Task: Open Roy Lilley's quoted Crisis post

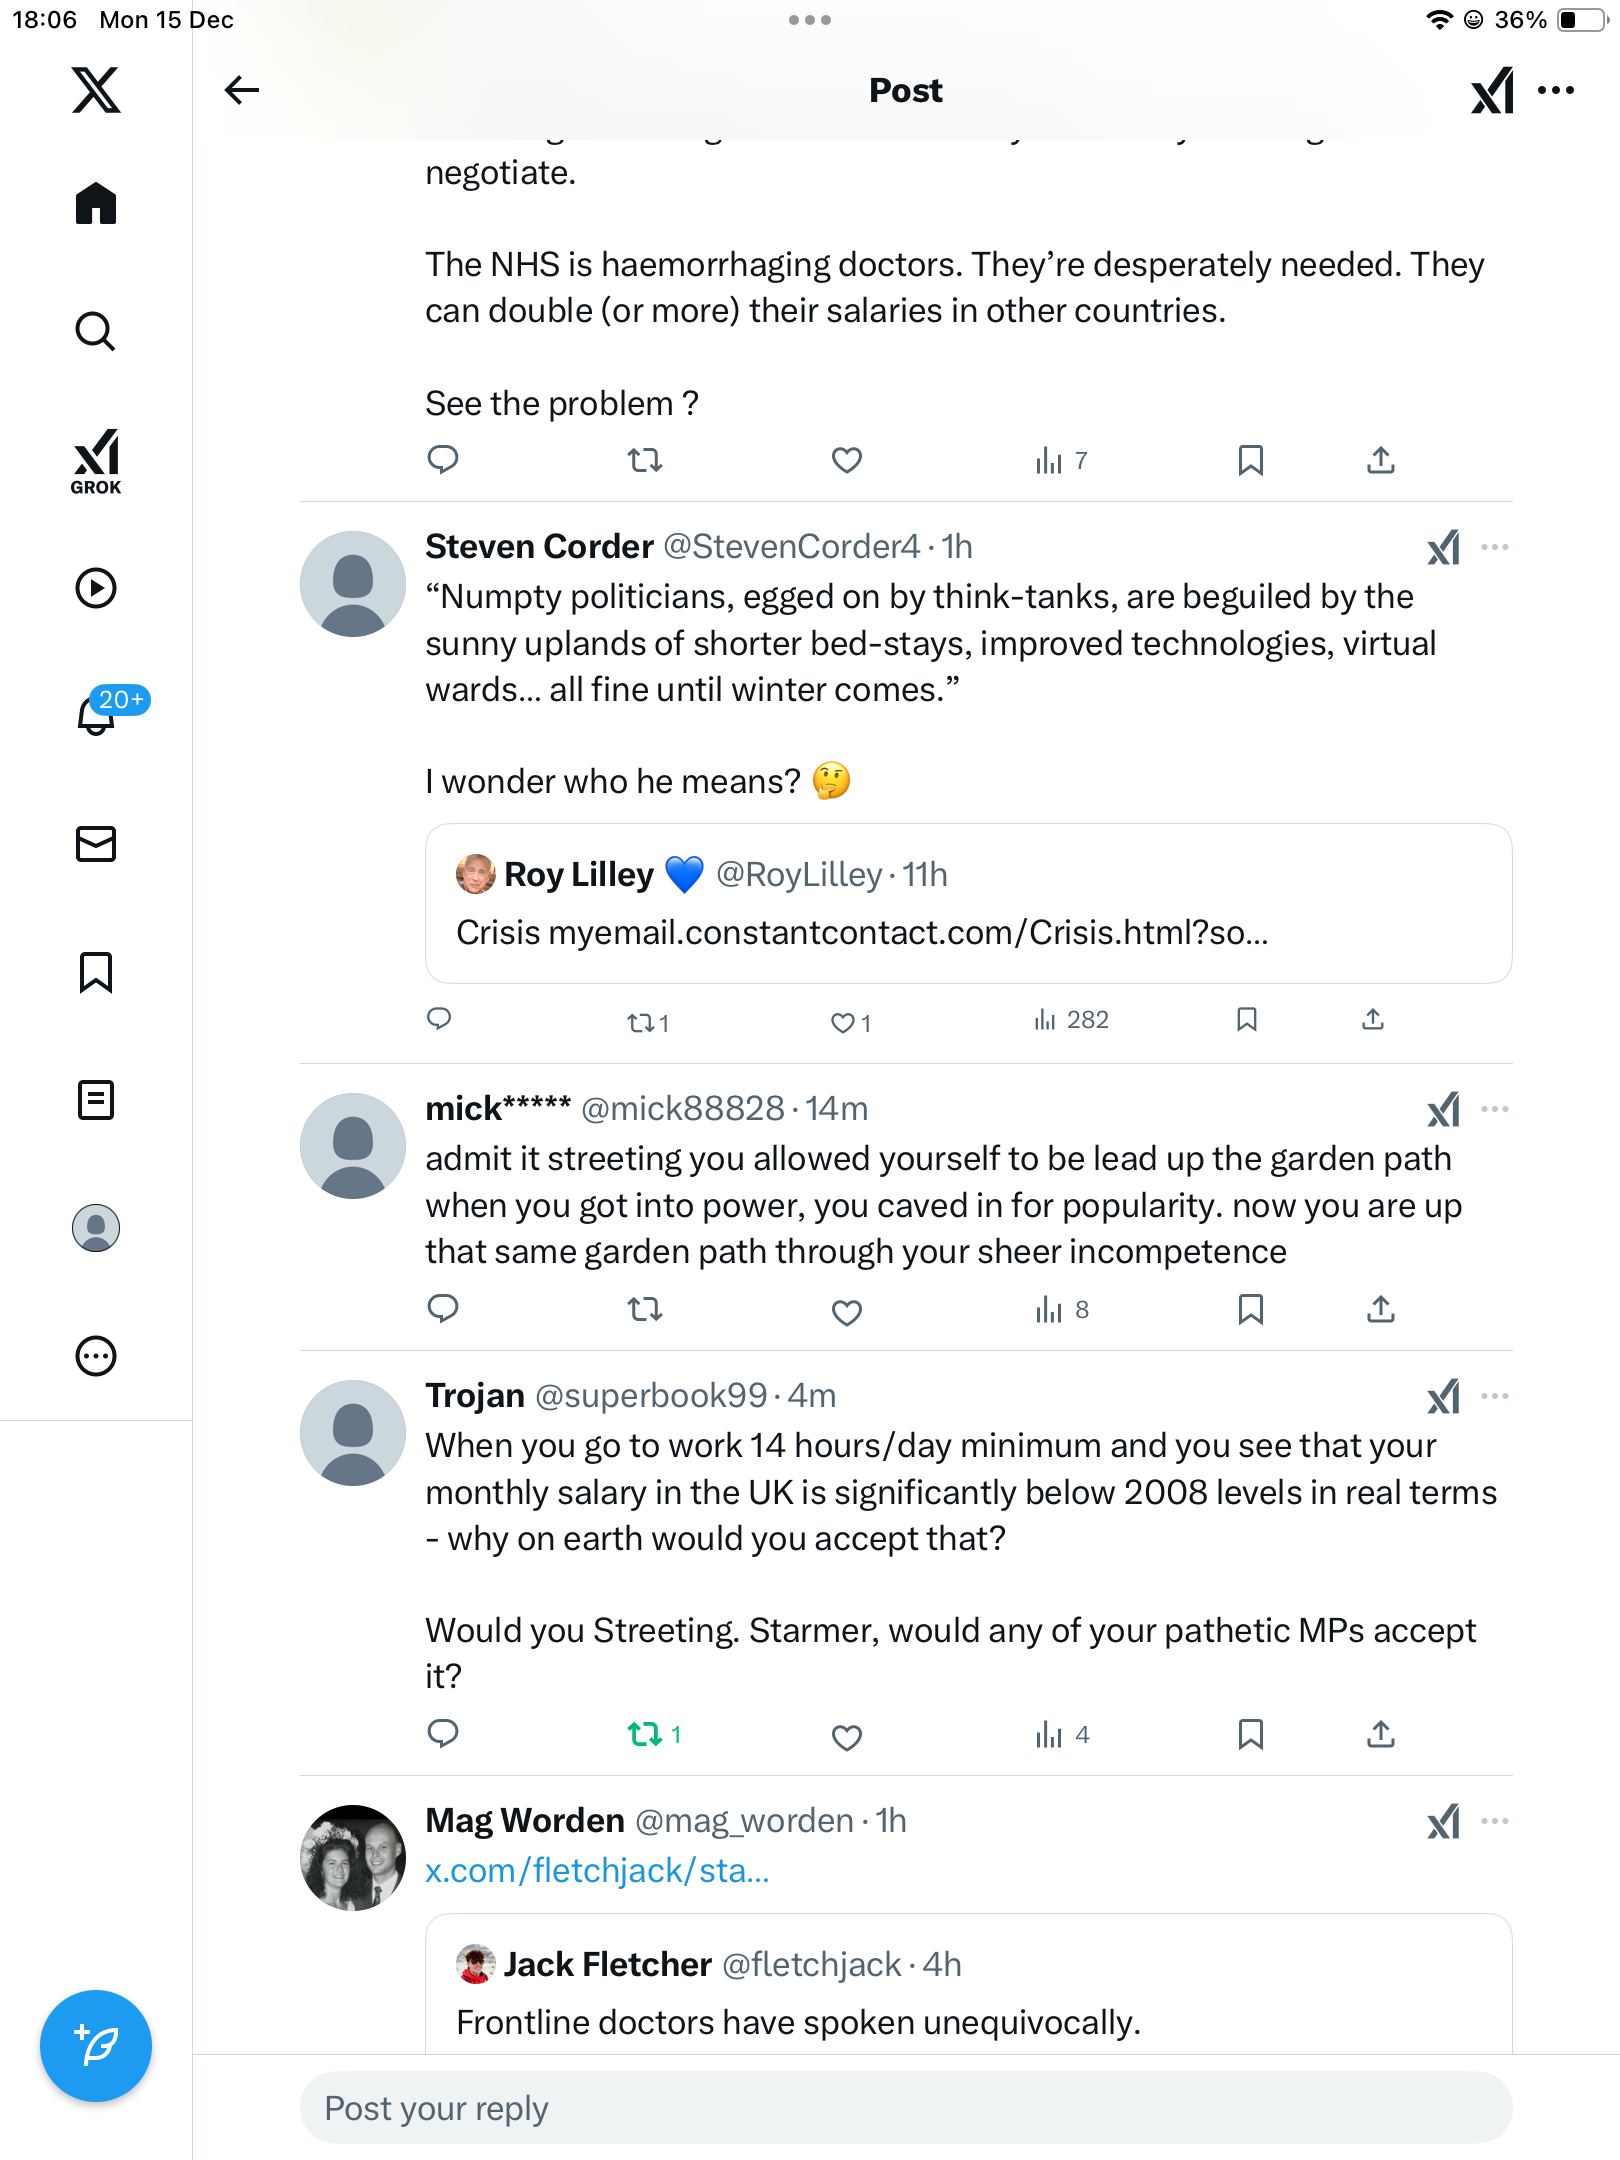Action: (968, 903)
